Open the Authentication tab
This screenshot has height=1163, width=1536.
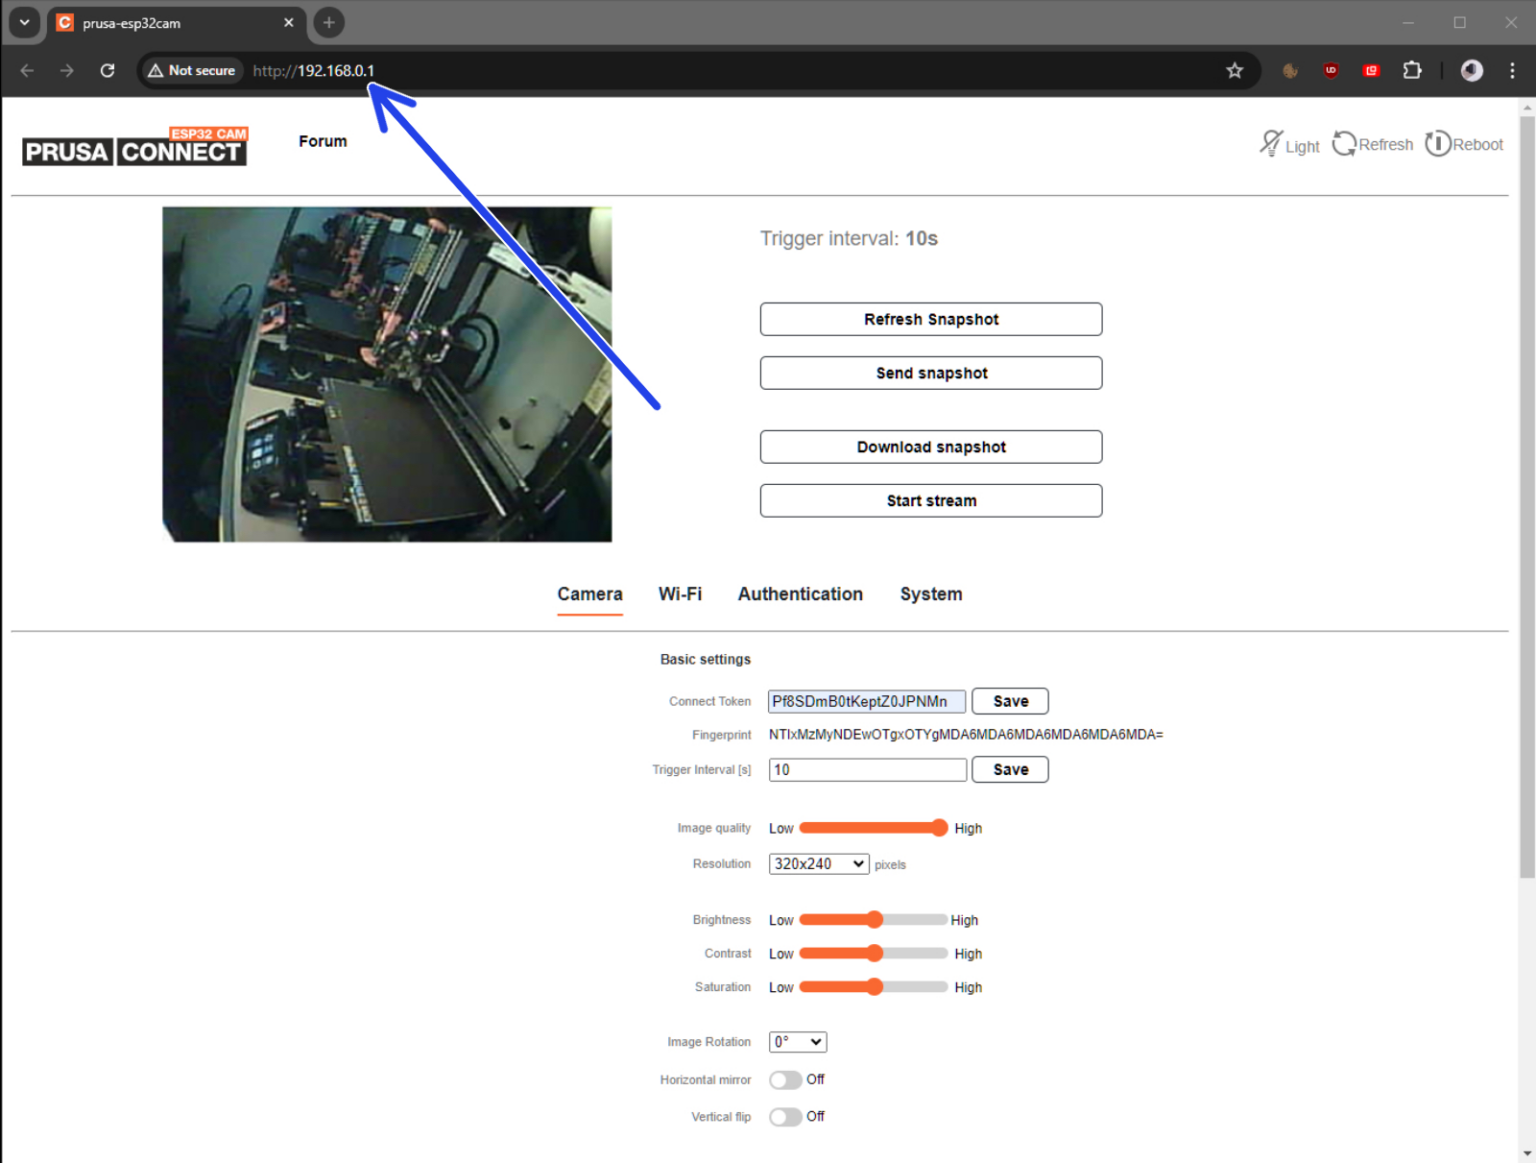coord(800,593)
